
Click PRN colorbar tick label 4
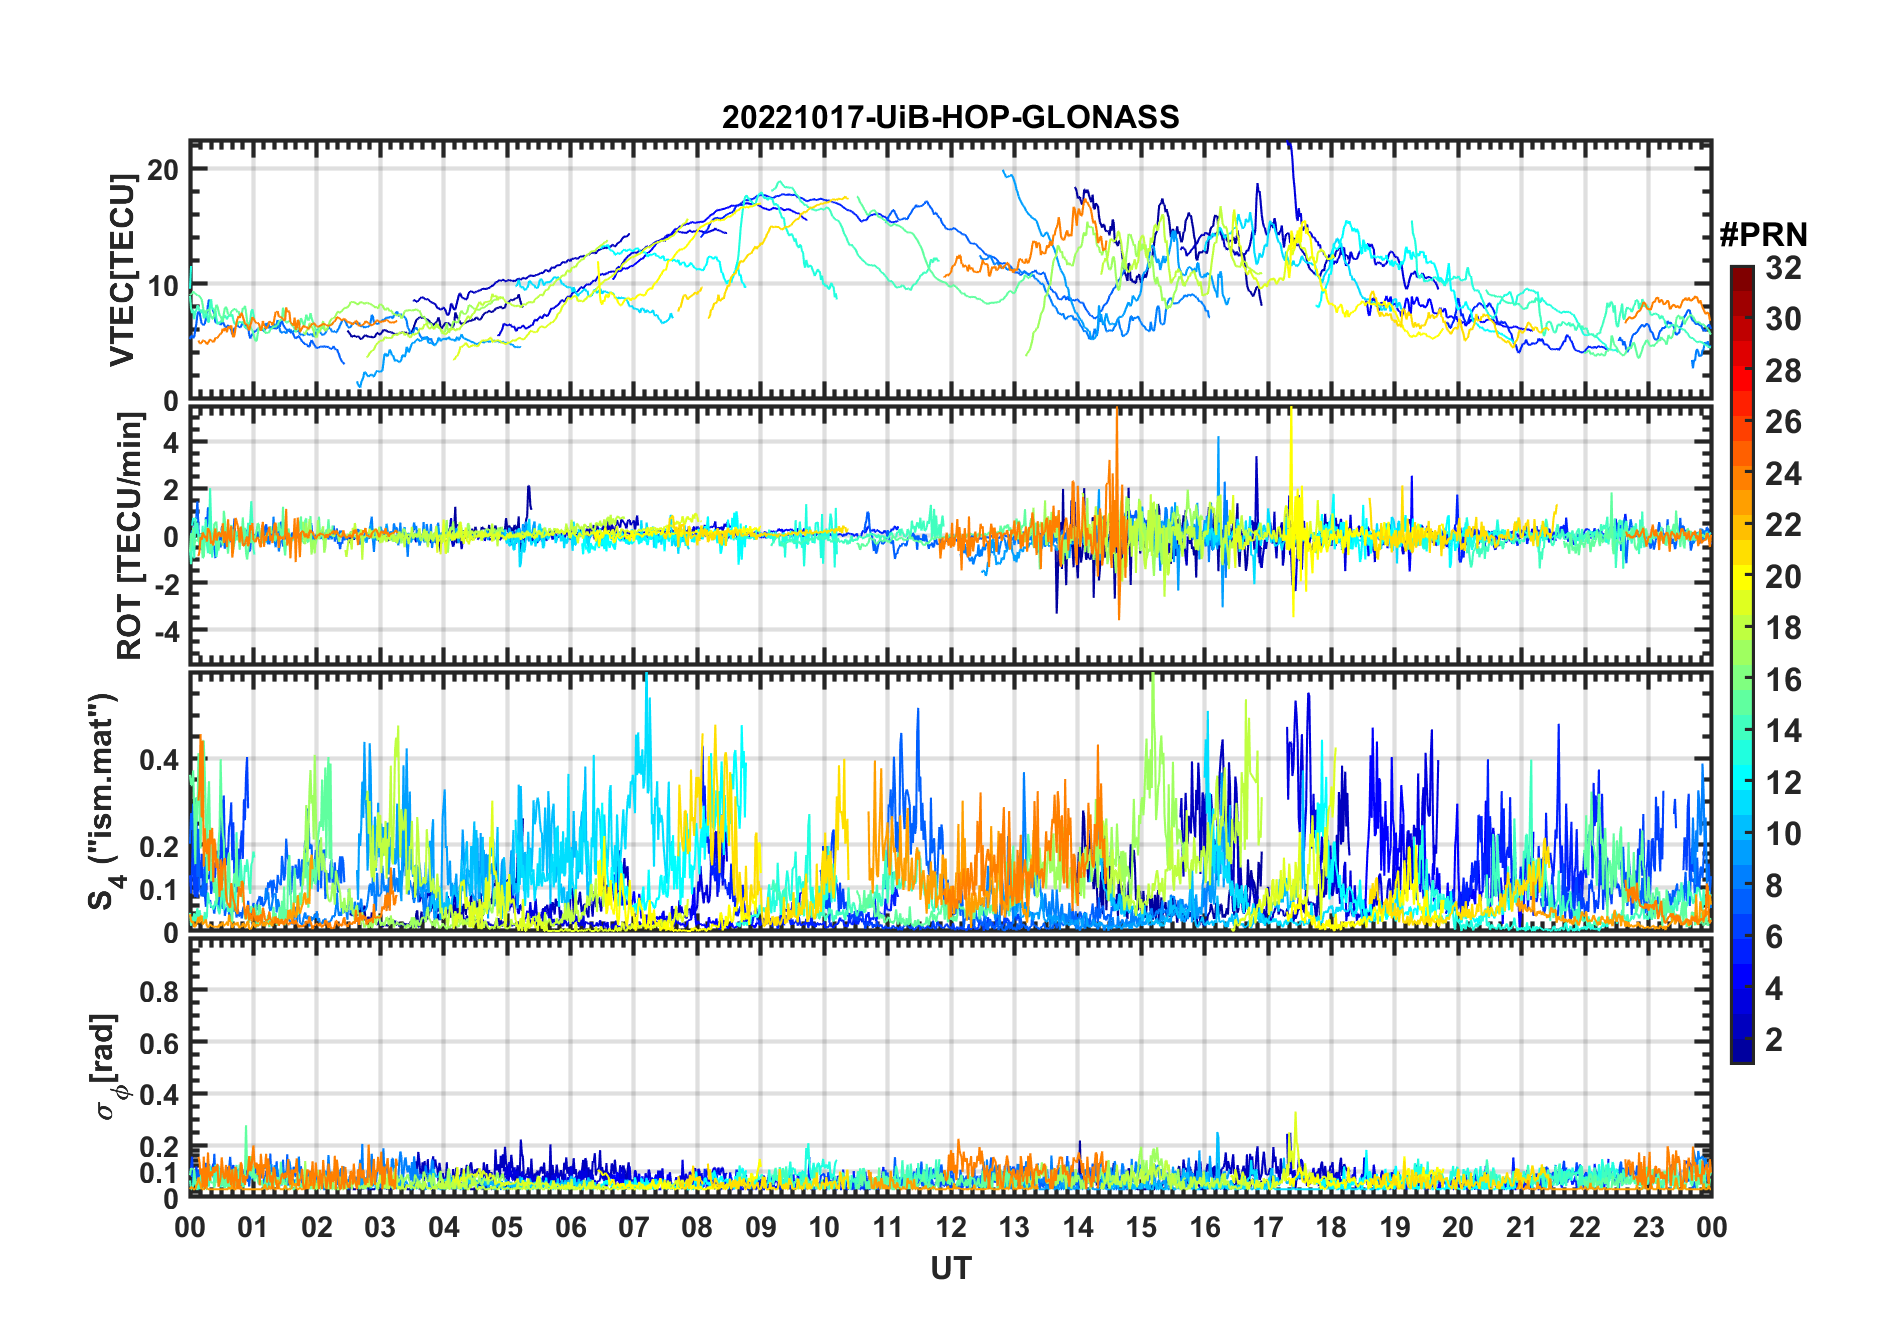point(1774,989)
